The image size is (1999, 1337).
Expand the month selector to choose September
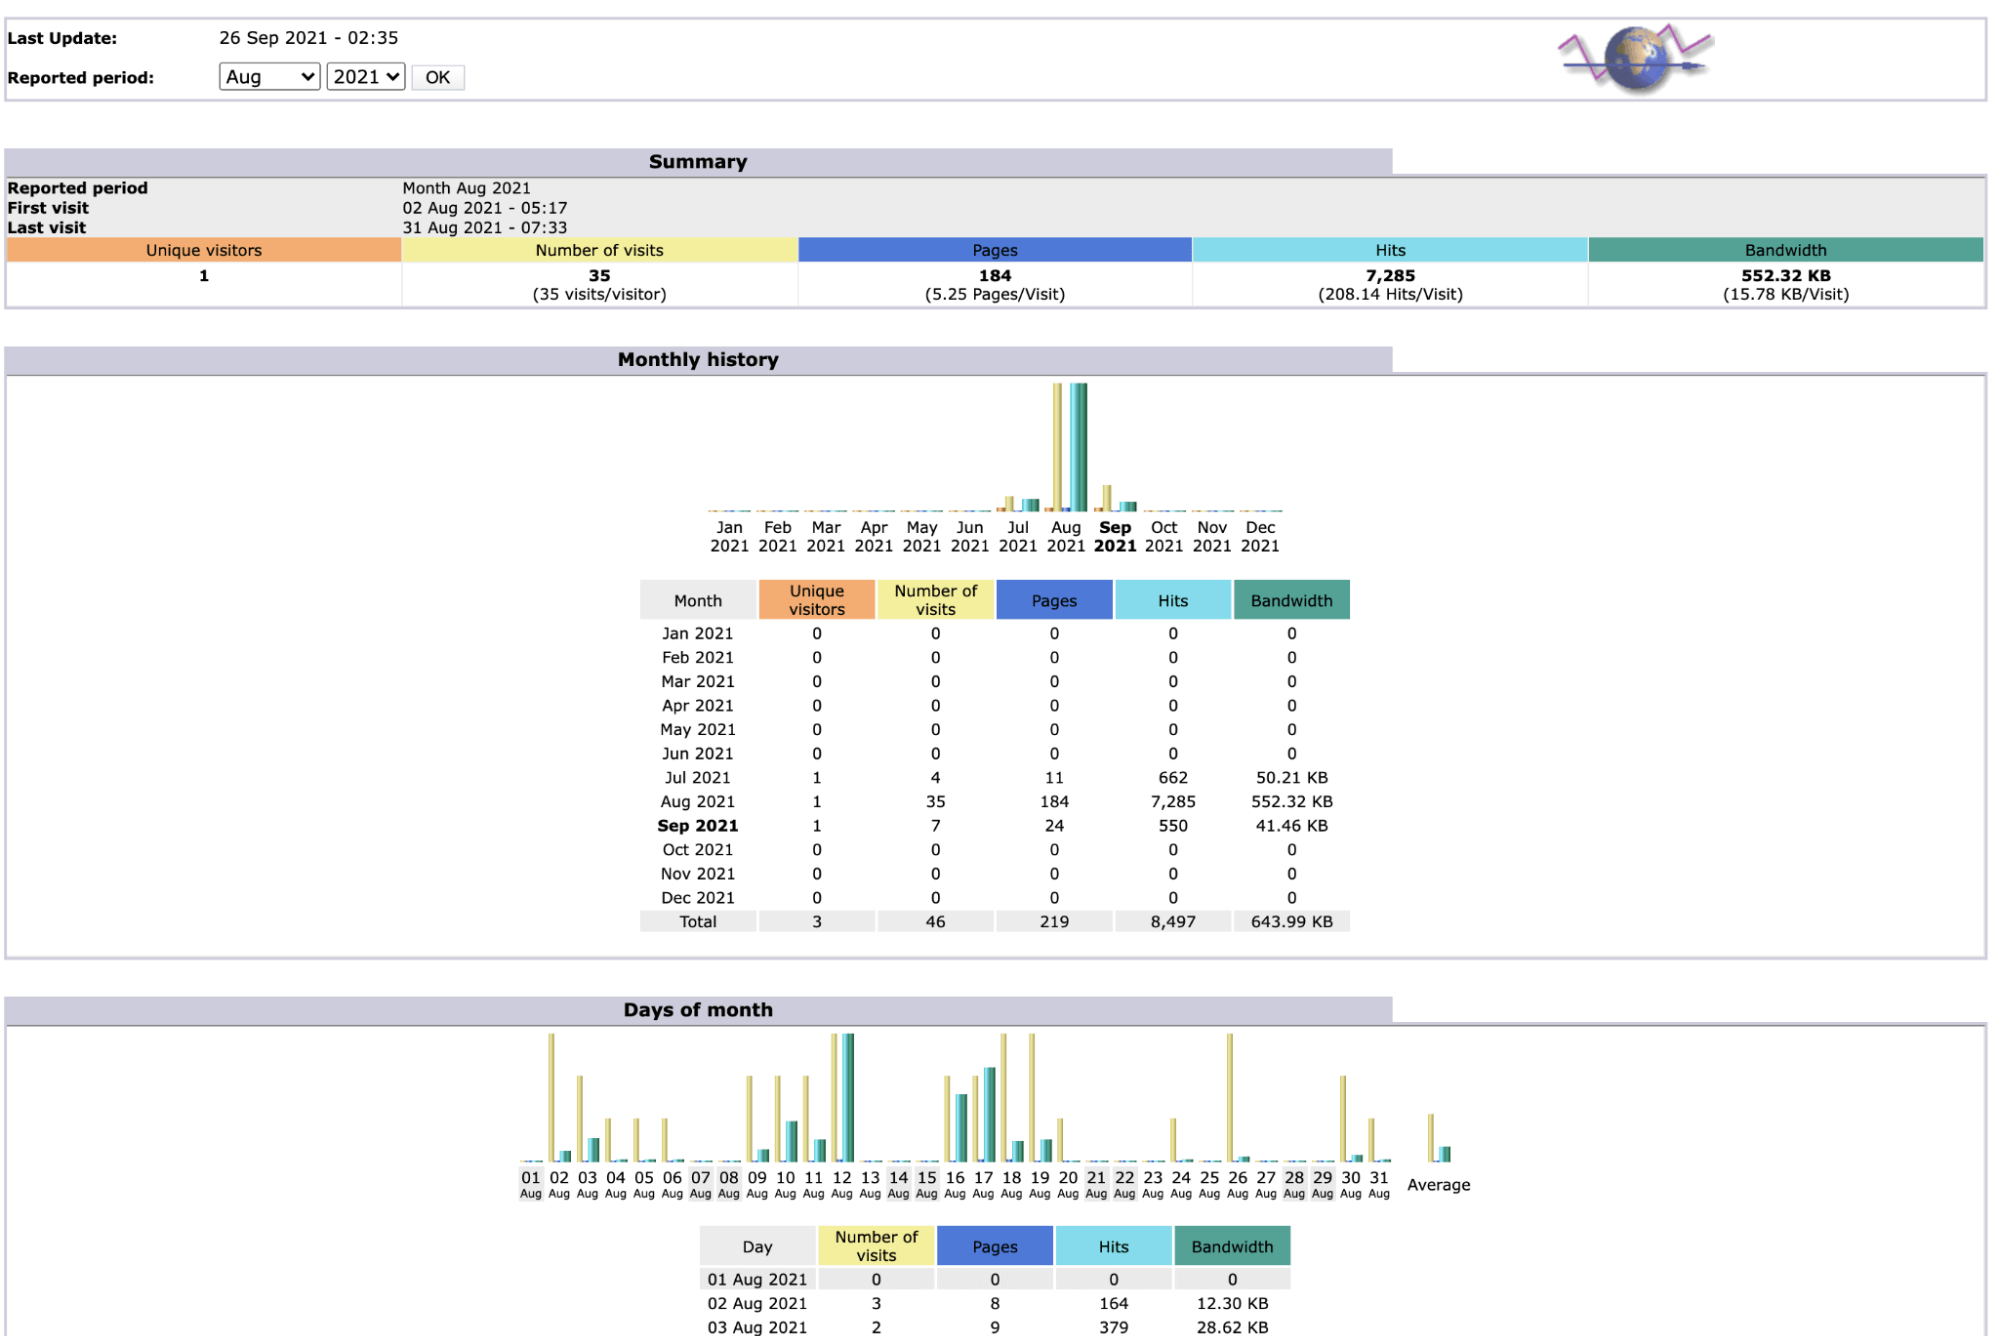(268, 76)
